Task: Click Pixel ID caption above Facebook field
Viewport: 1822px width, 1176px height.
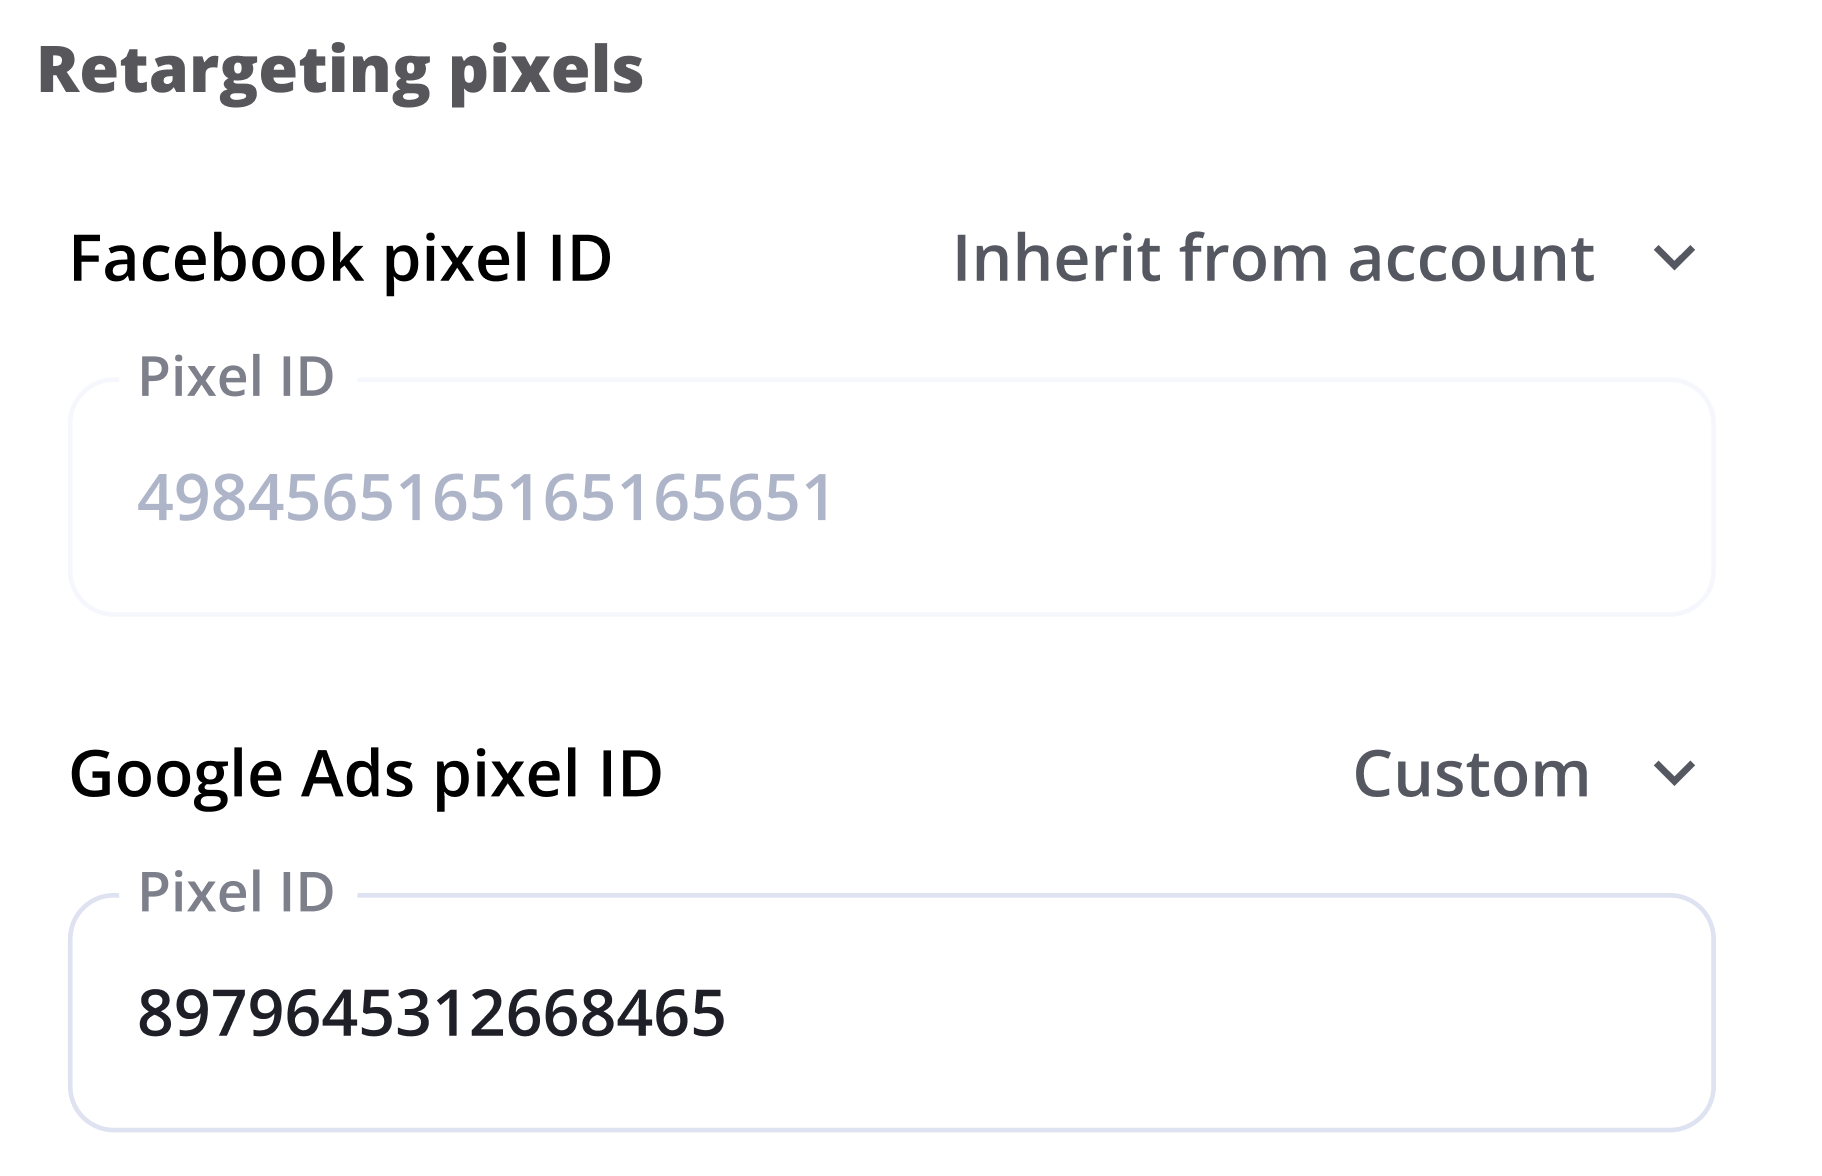Action: point(236,377)
